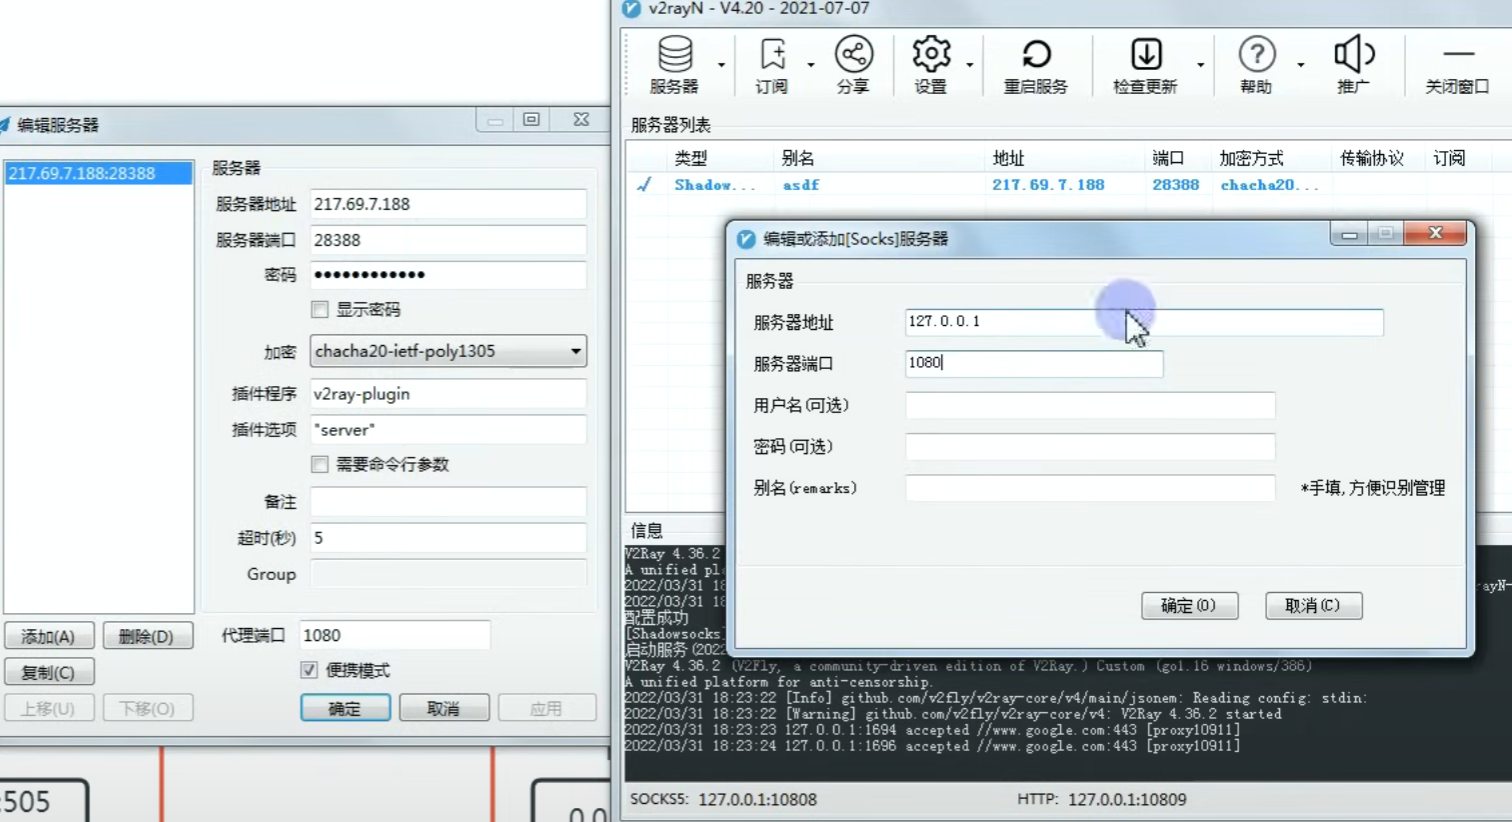Viewport: 1512px width, 822px height.
Task: Click 确定(O) in the Socks server dialog
Action: click(x=1190, y=606)
